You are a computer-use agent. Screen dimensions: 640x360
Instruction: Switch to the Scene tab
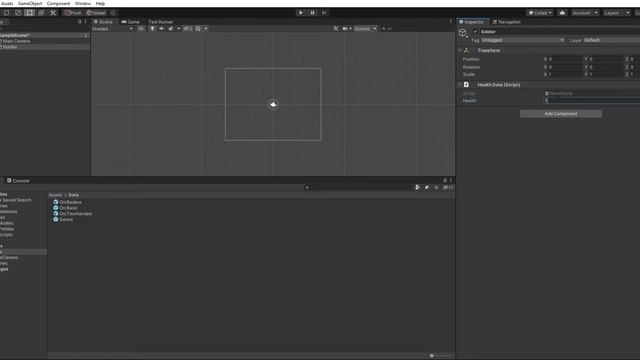(103, 22)
